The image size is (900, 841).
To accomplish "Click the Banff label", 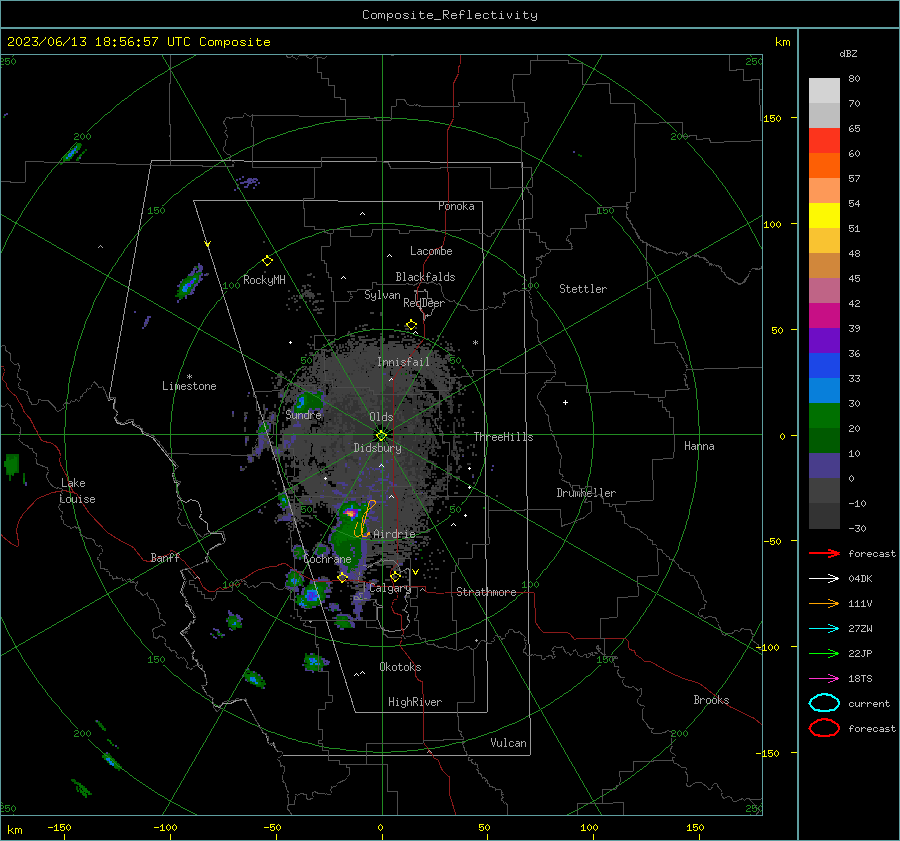I will (x=165, y=557).
